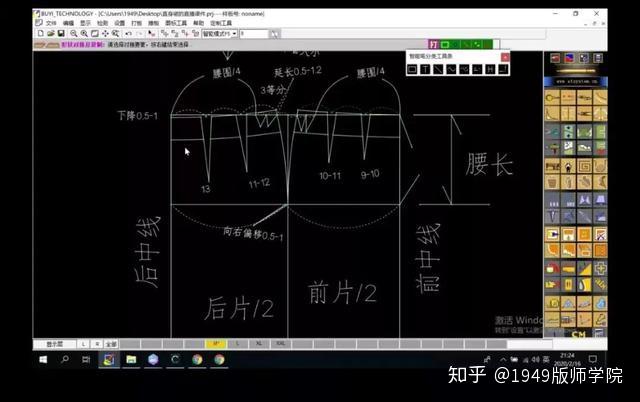
Task: Click the bucket-shaped icon in the tool panel
Action: click(x=552, y=182)
